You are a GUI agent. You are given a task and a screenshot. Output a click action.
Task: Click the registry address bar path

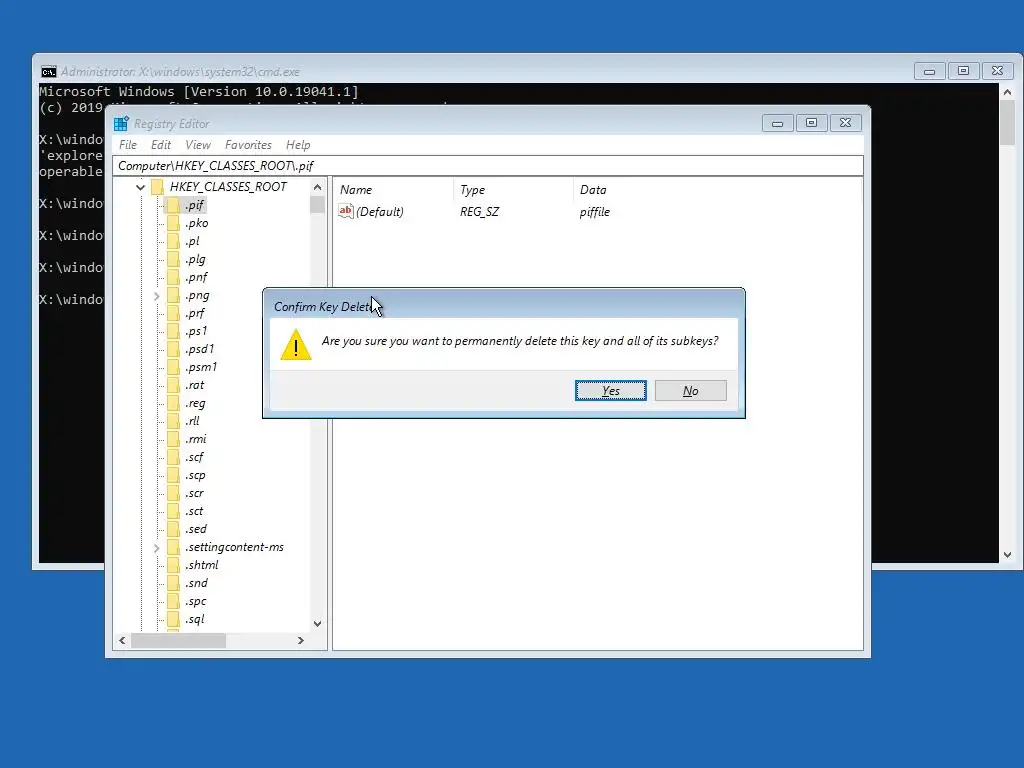click(487, 166)
